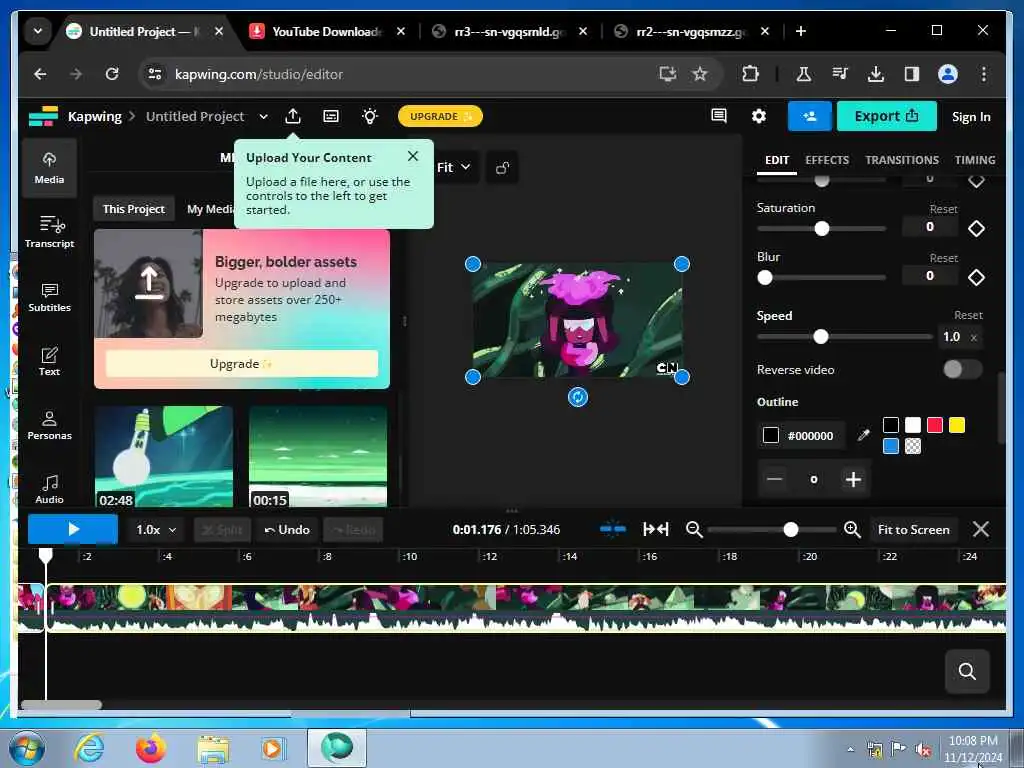Switch to YouTube Downloader browser tab
This screenshot has height=768, width=1024.
[x=327, y=31]
